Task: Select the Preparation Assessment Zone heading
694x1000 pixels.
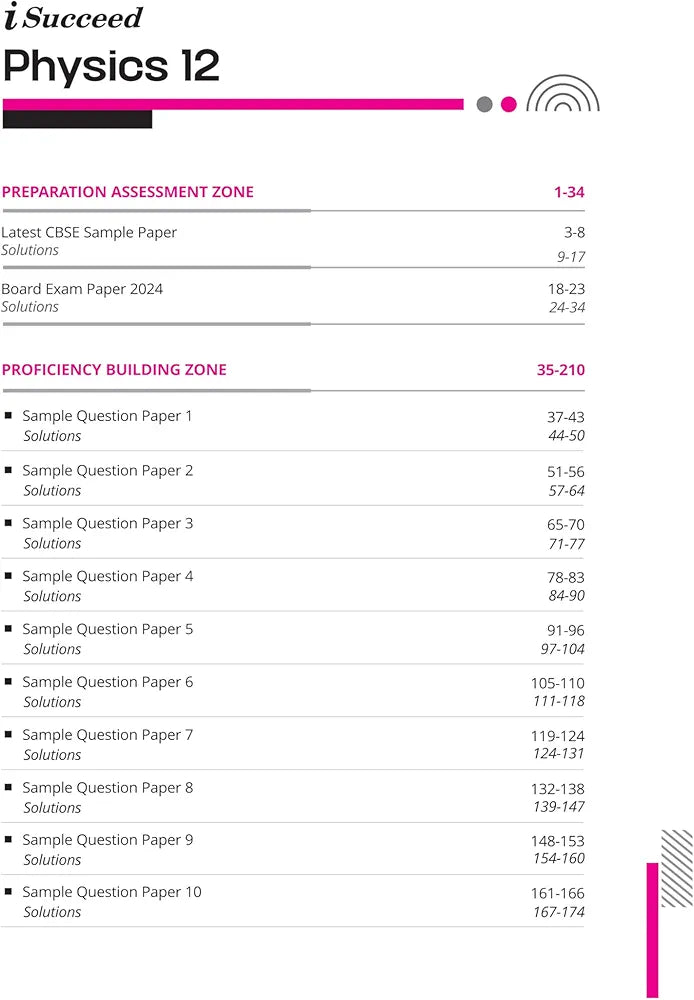Action: 128,192
